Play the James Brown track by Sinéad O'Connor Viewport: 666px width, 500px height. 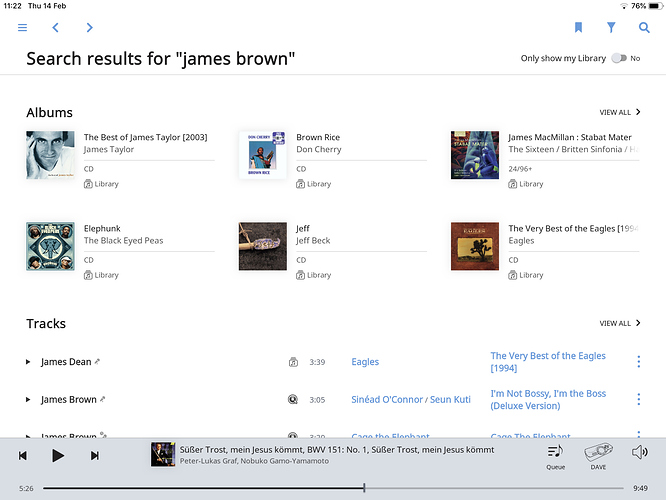click(28, 400)
